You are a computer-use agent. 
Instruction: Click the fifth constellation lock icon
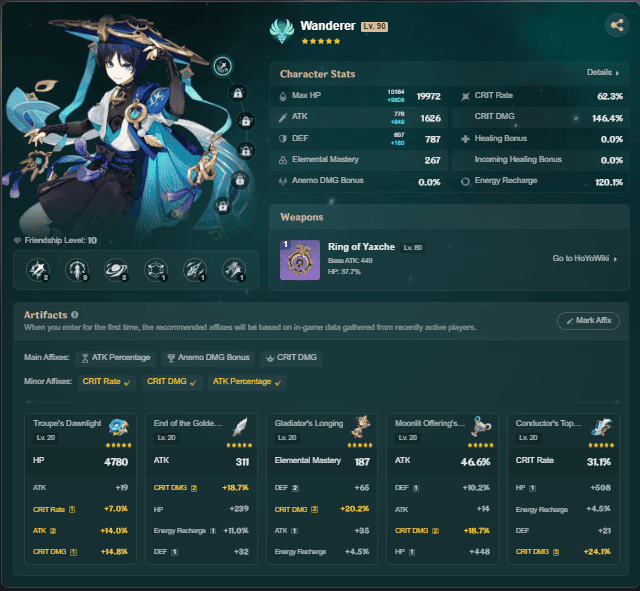tap(240, 180)
